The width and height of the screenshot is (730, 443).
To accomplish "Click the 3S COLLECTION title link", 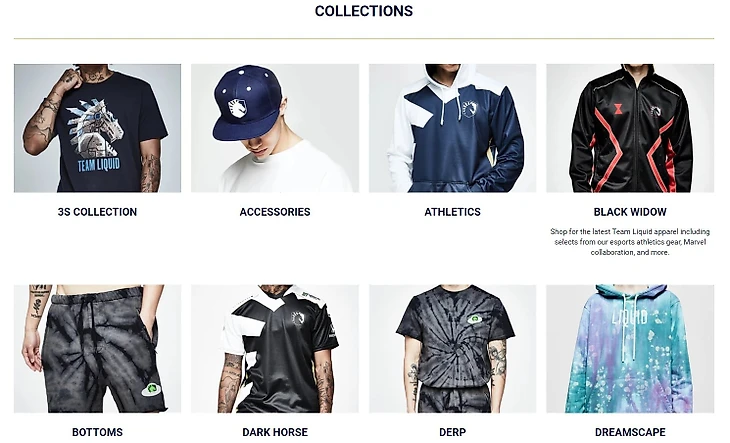I will (97, 212).
